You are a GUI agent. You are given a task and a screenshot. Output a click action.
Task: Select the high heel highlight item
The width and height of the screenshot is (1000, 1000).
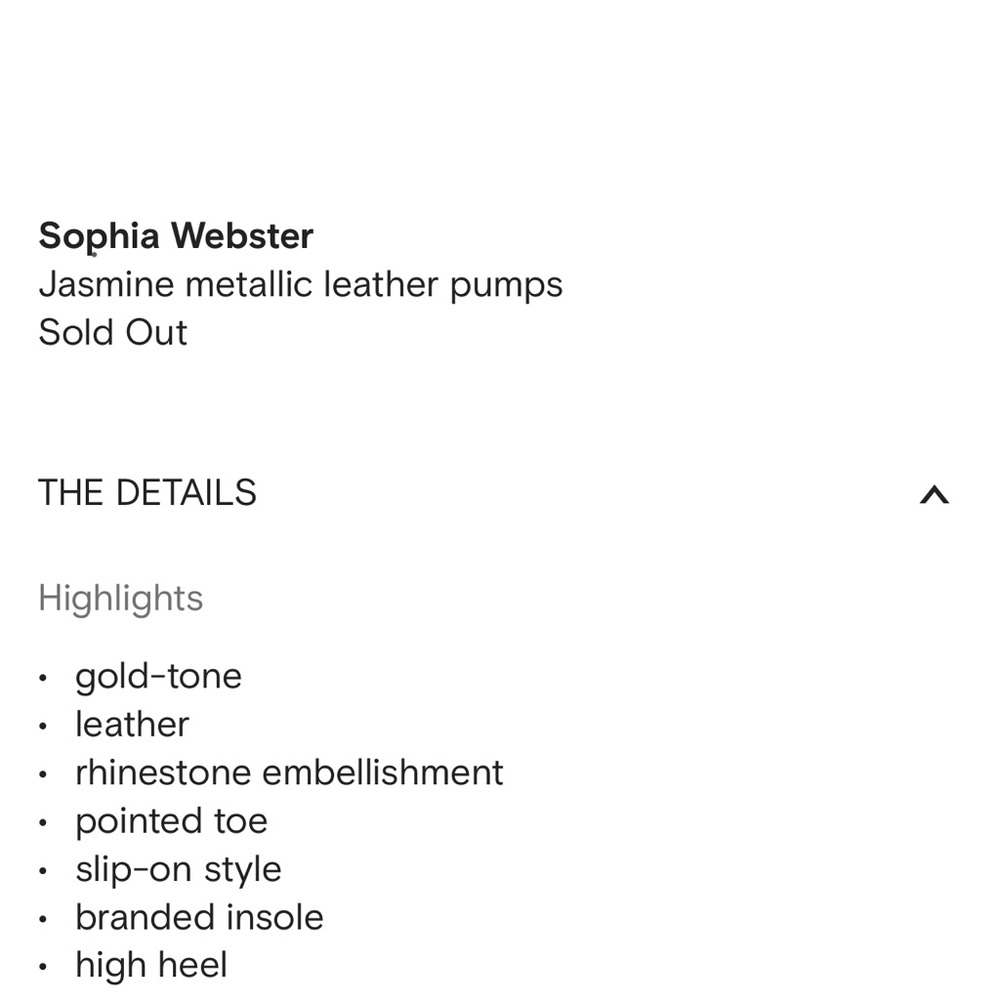(151, 966)
